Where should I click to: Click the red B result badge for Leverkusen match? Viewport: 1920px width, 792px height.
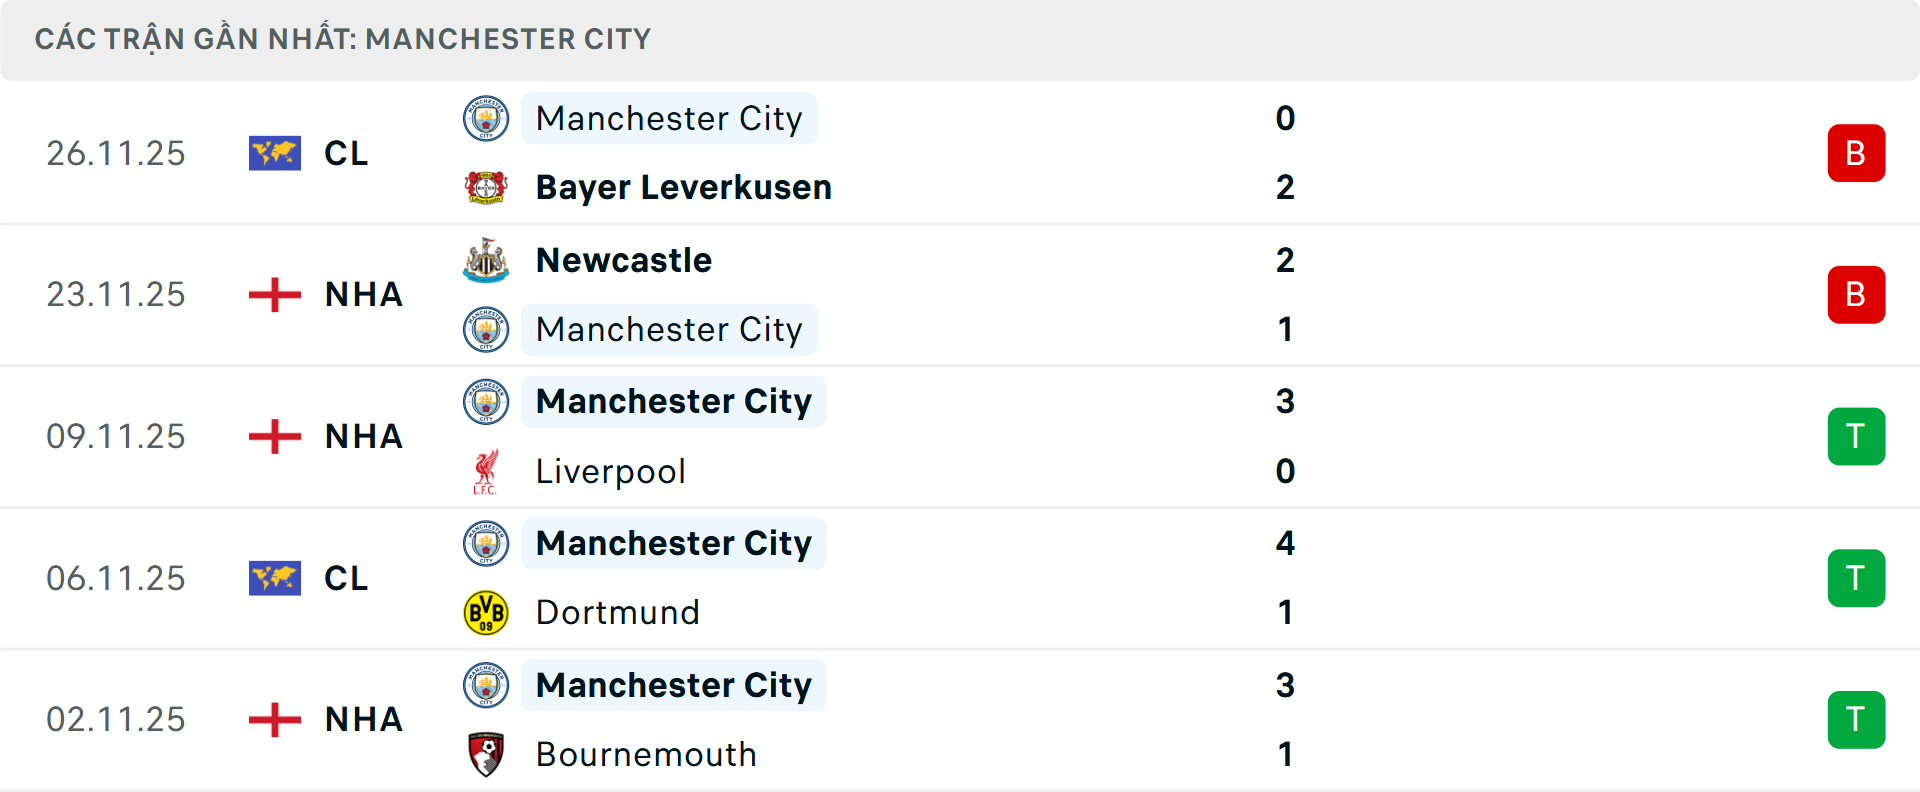[x=1857, y=153]
